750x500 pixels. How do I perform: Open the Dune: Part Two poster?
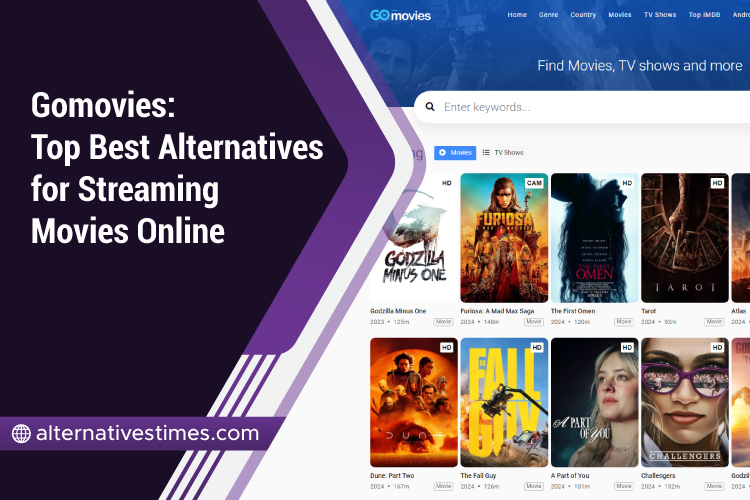(414, 402)
